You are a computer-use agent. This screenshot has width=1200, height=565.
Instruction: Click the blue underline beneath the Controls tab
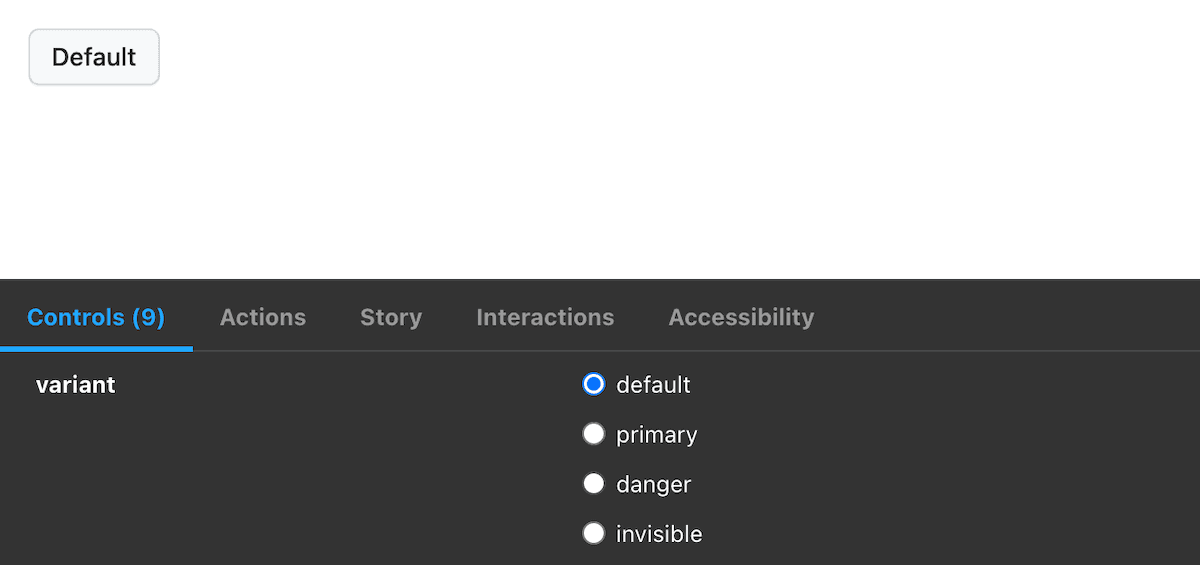pyautogui.click(x=96, y=348)
